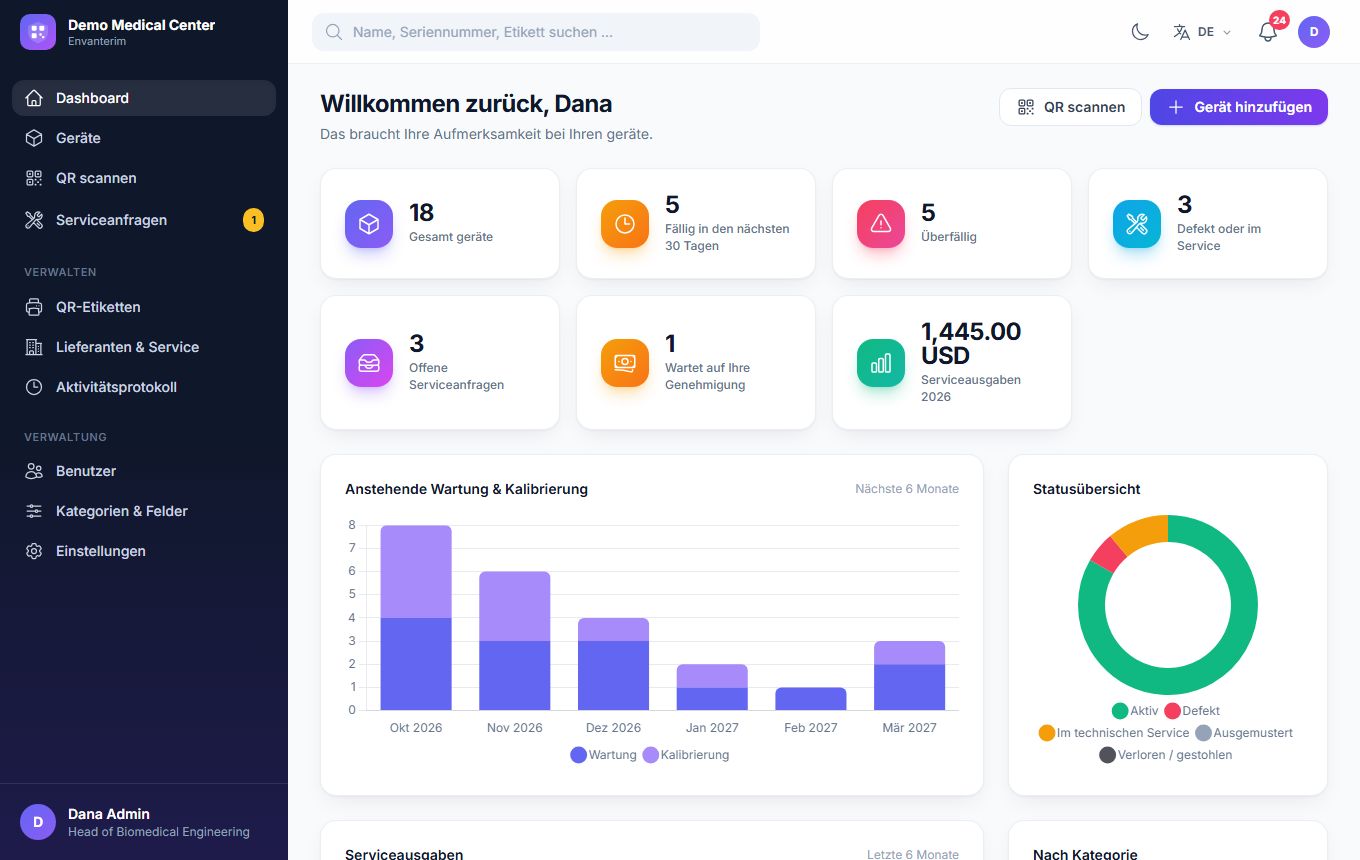Open Einstellungen via the gear icon
Screen dimensions: 1360x860
(34, 551)
